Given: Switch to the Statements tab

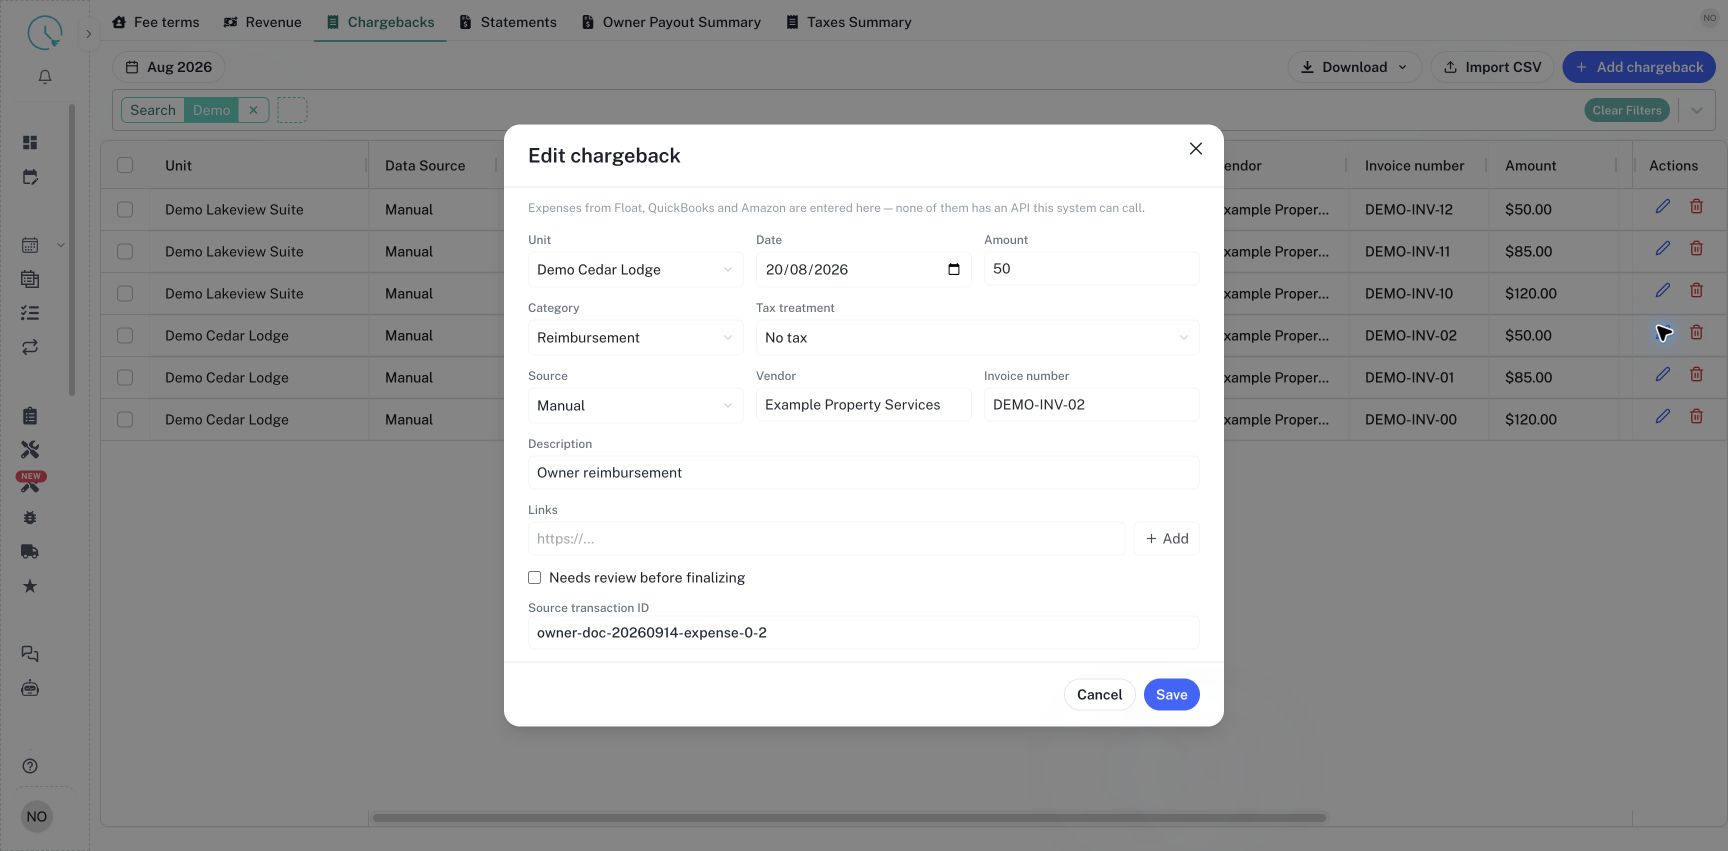Looking at the screenshot, I should coord(508,22).
